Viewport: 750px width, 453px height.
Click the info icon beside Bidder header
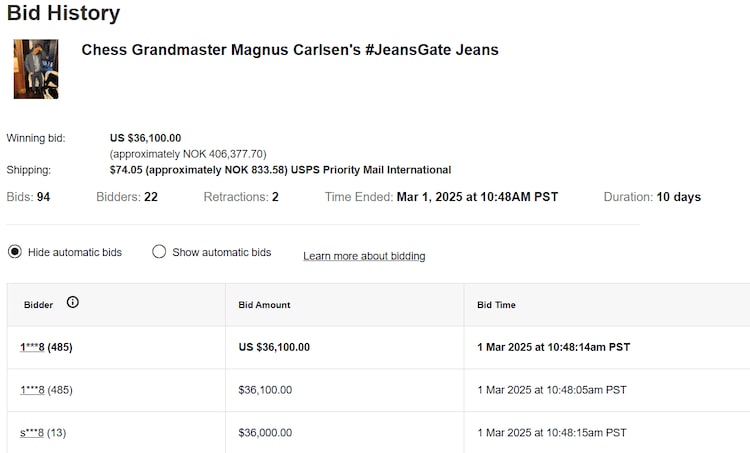point(73,303)
